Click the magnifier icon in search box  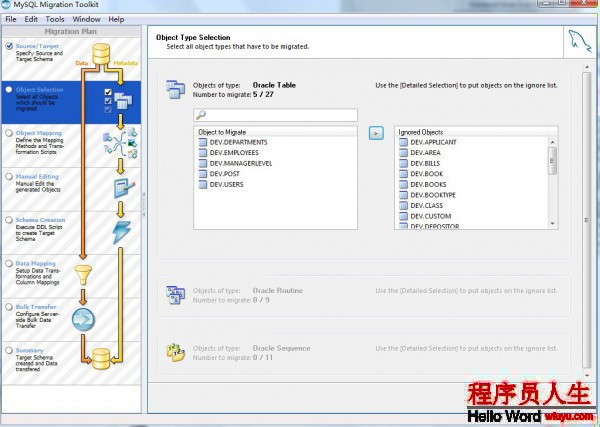(x=201, y=114)
